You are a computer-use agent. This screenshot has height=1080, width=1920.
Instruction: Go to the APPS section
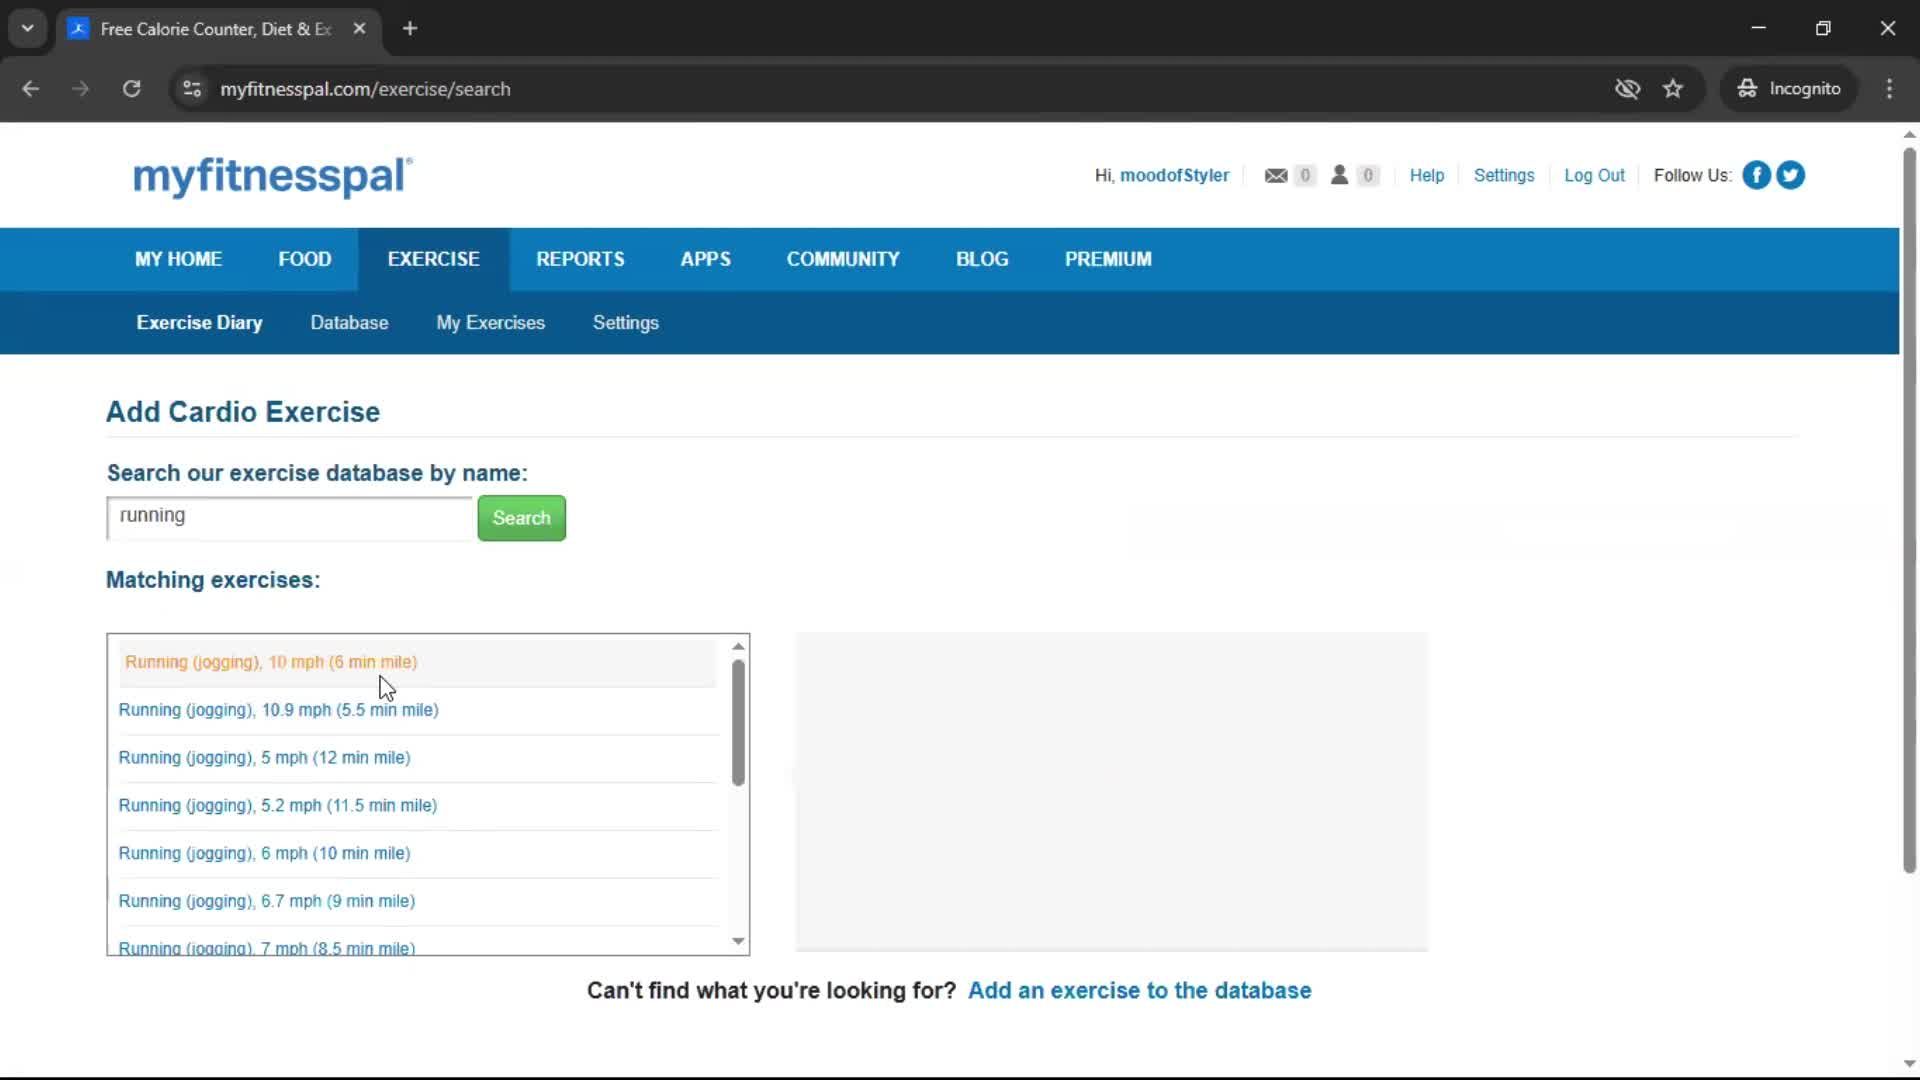click(x=705, y=259)
